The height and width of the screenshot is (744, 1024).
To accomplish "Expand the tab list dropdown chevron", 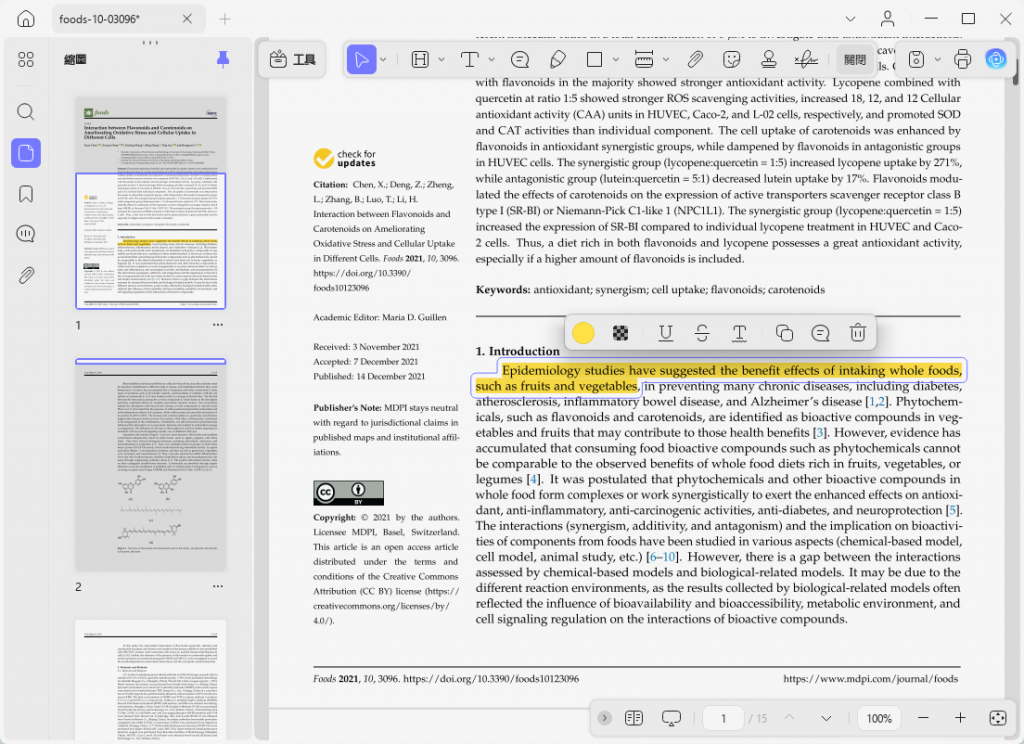I will click(850, 19).
